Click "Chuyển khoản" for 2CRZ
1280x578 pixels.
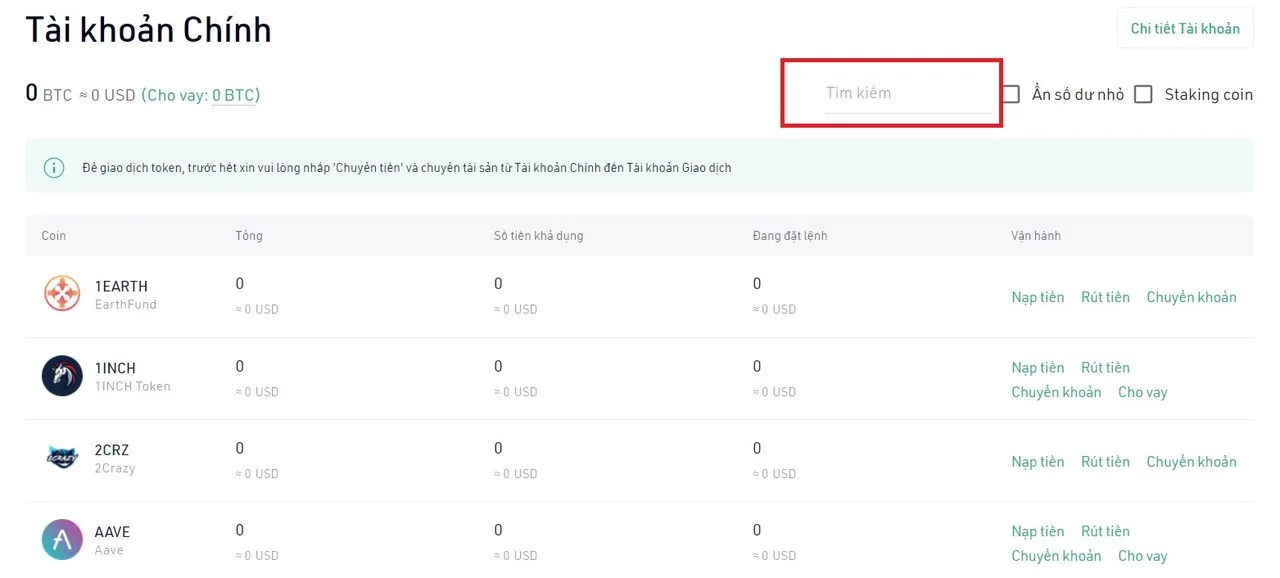[x=1190, y=461]
